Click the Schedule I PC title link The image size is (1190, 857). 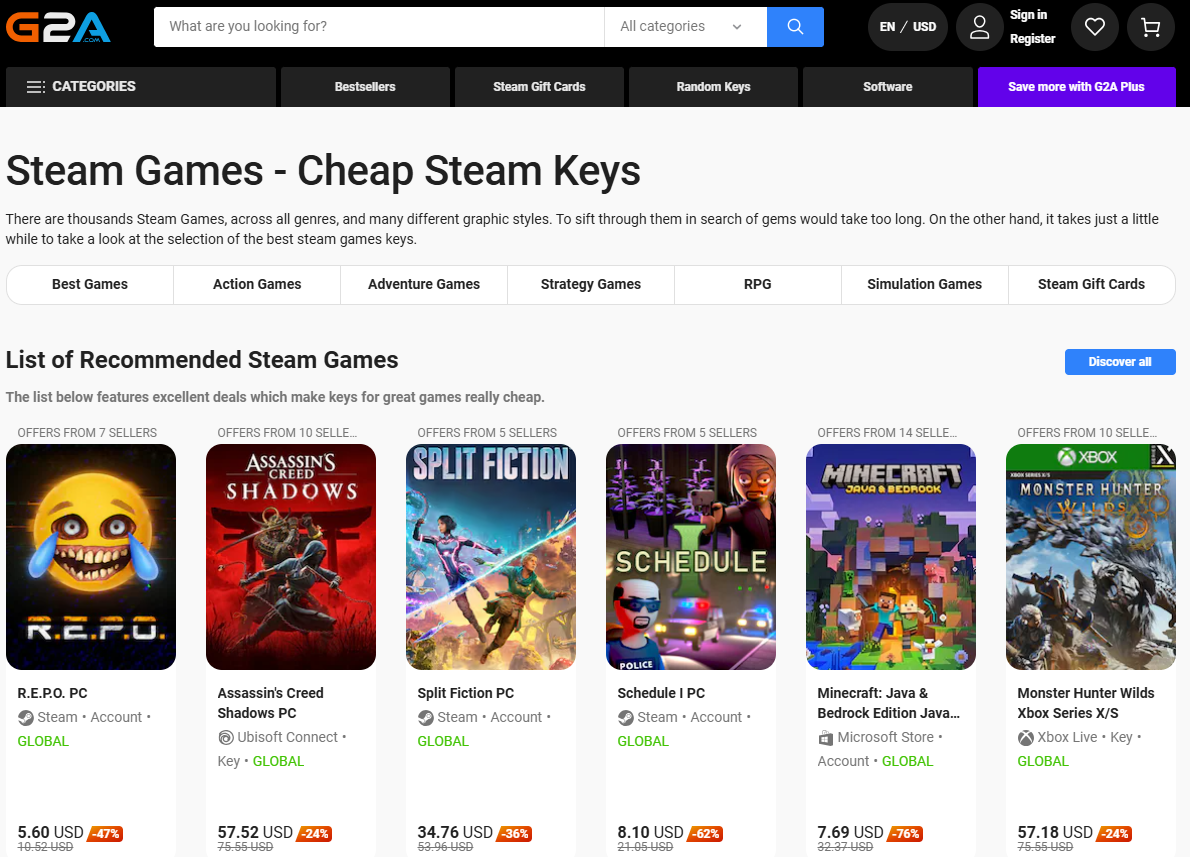tap(661, 693)
